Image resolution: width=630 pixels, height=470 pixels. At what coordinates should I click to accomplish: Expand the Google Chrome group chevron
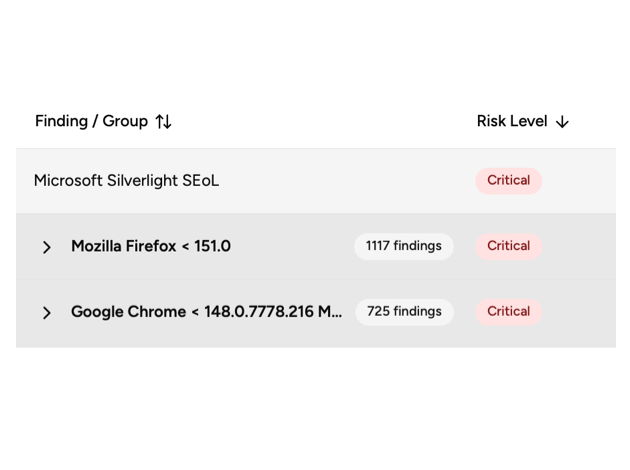[47, 313]
